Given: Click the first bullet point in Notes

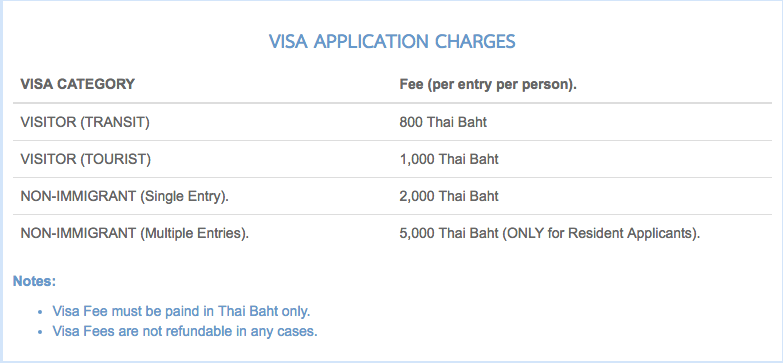Looking at the screenshot, I should 40,312.
